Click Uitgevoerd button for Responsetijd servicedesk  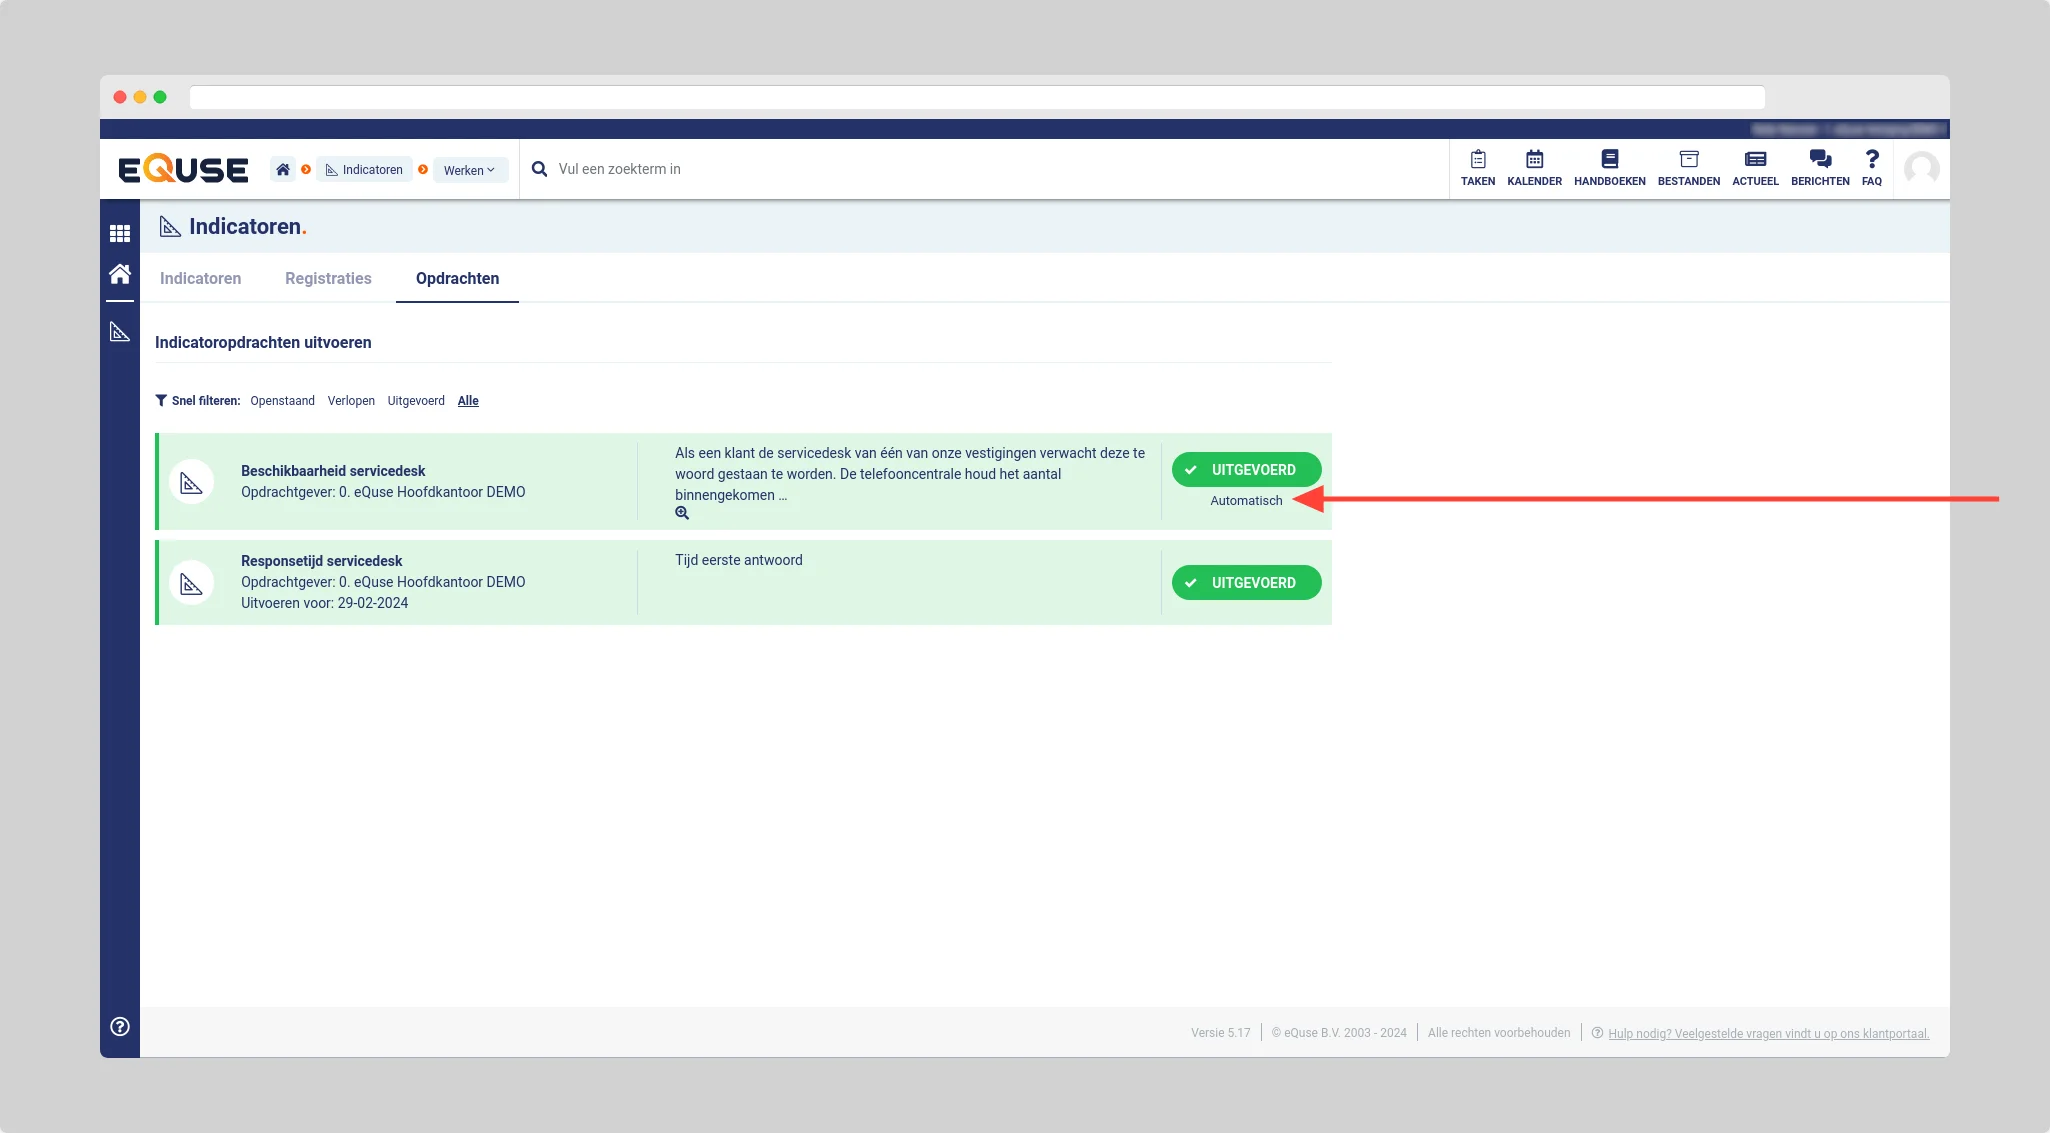[1246, 583]
